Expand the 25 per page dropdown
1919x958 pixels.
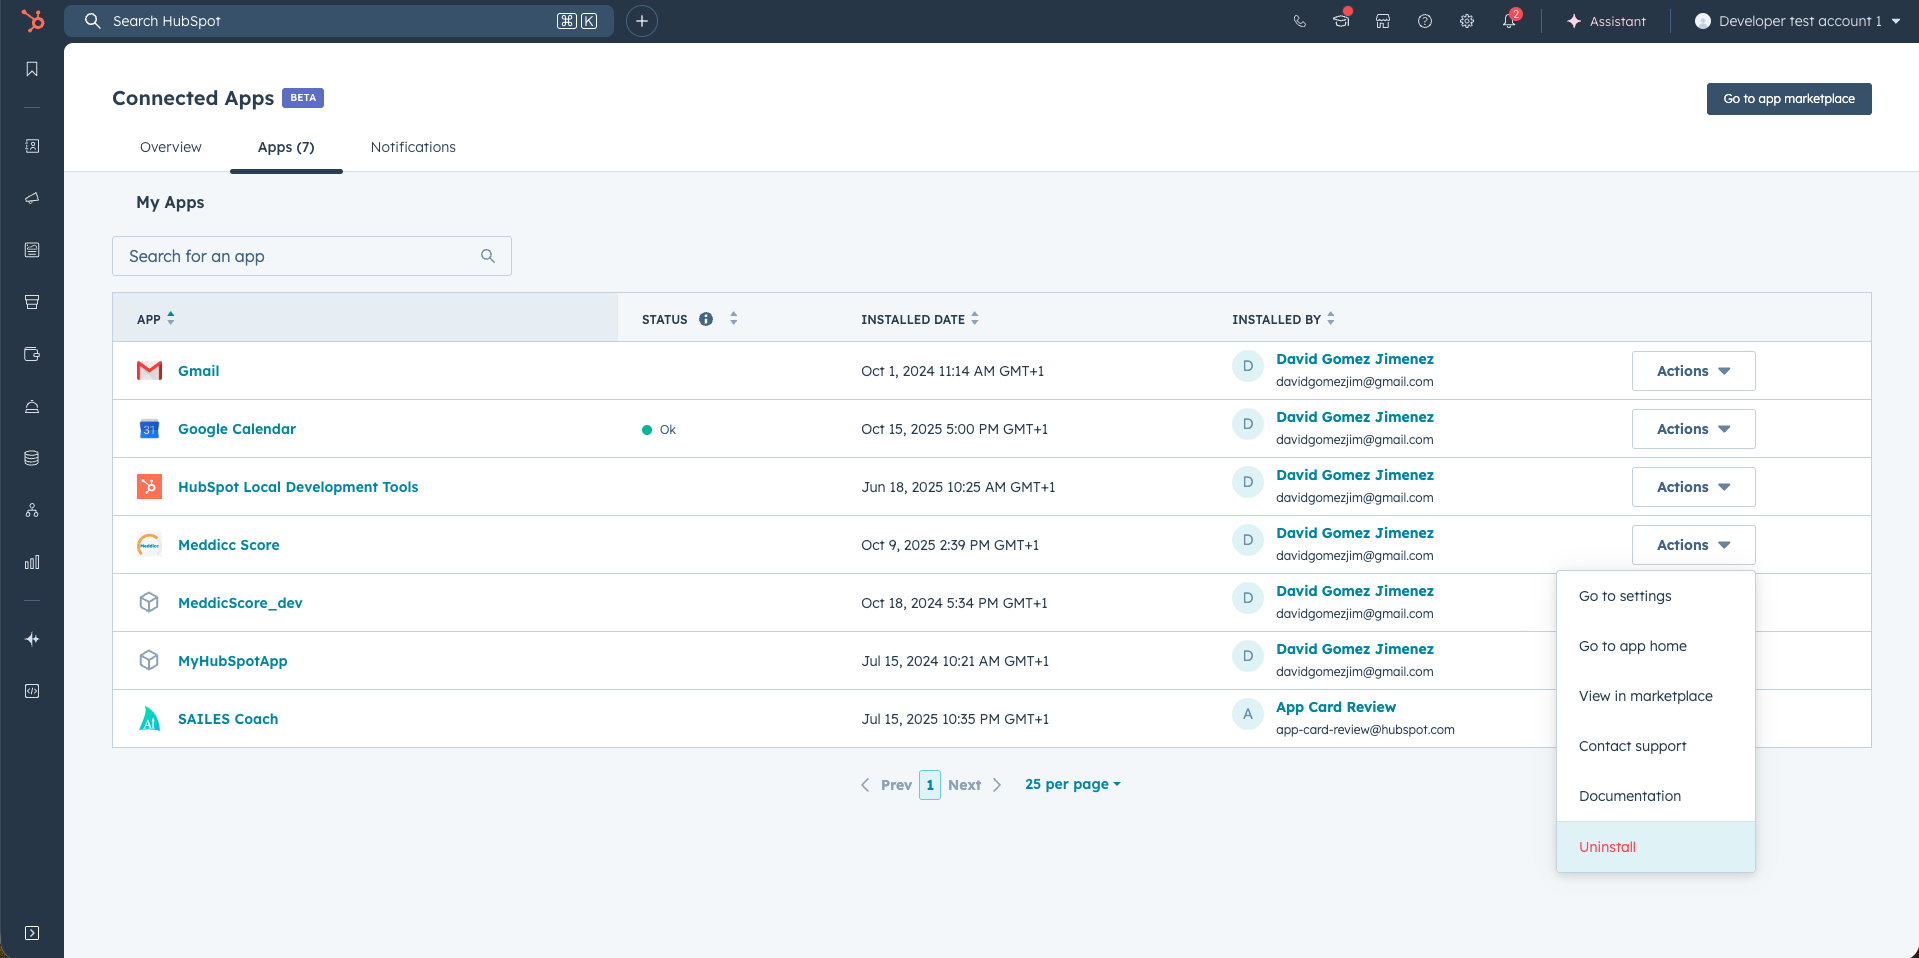coord(1072,785)
